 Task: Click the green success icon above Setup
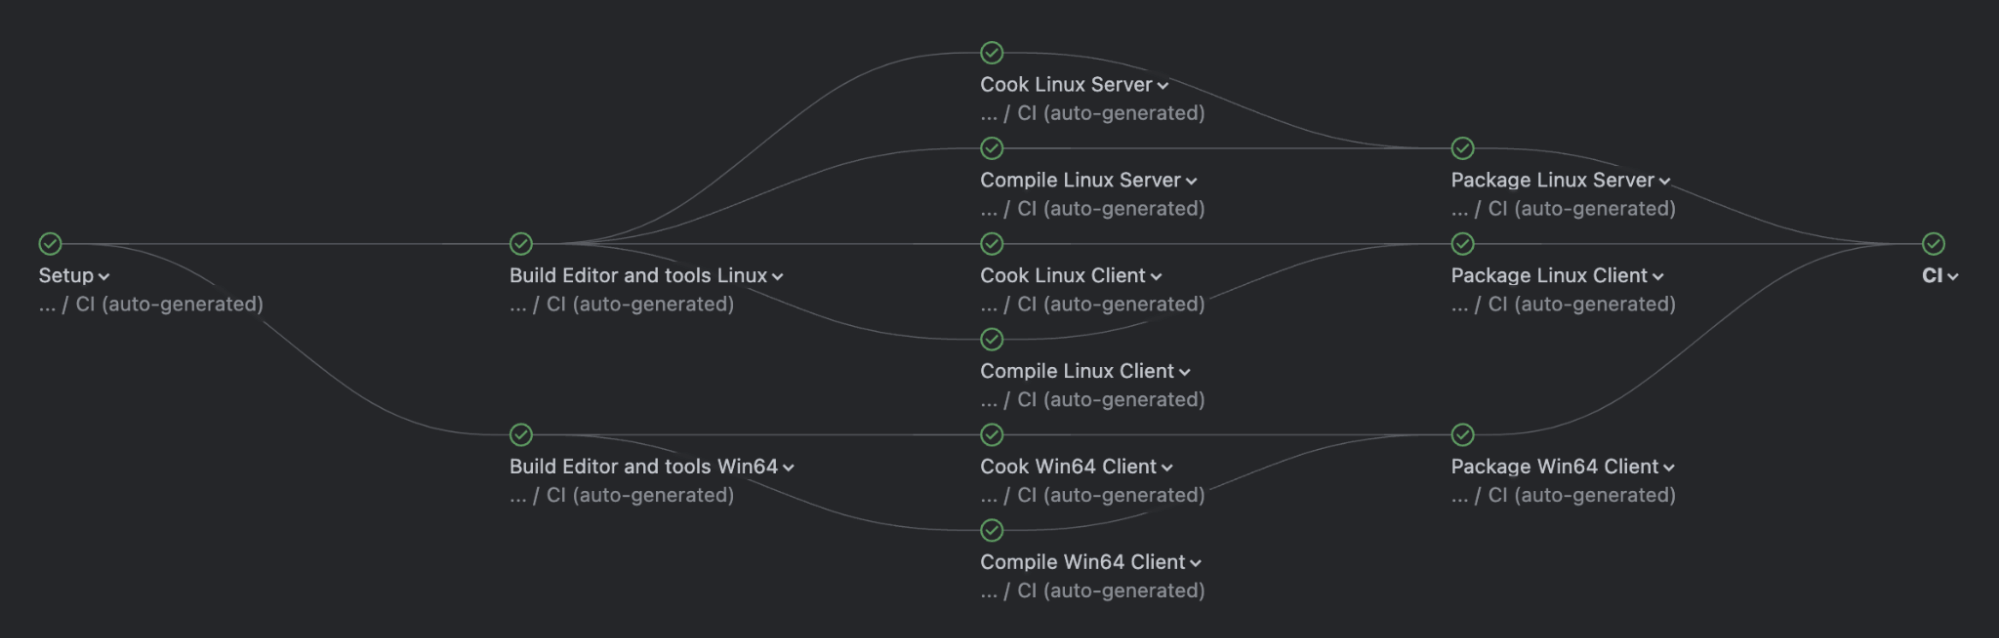tap(50, 244)
